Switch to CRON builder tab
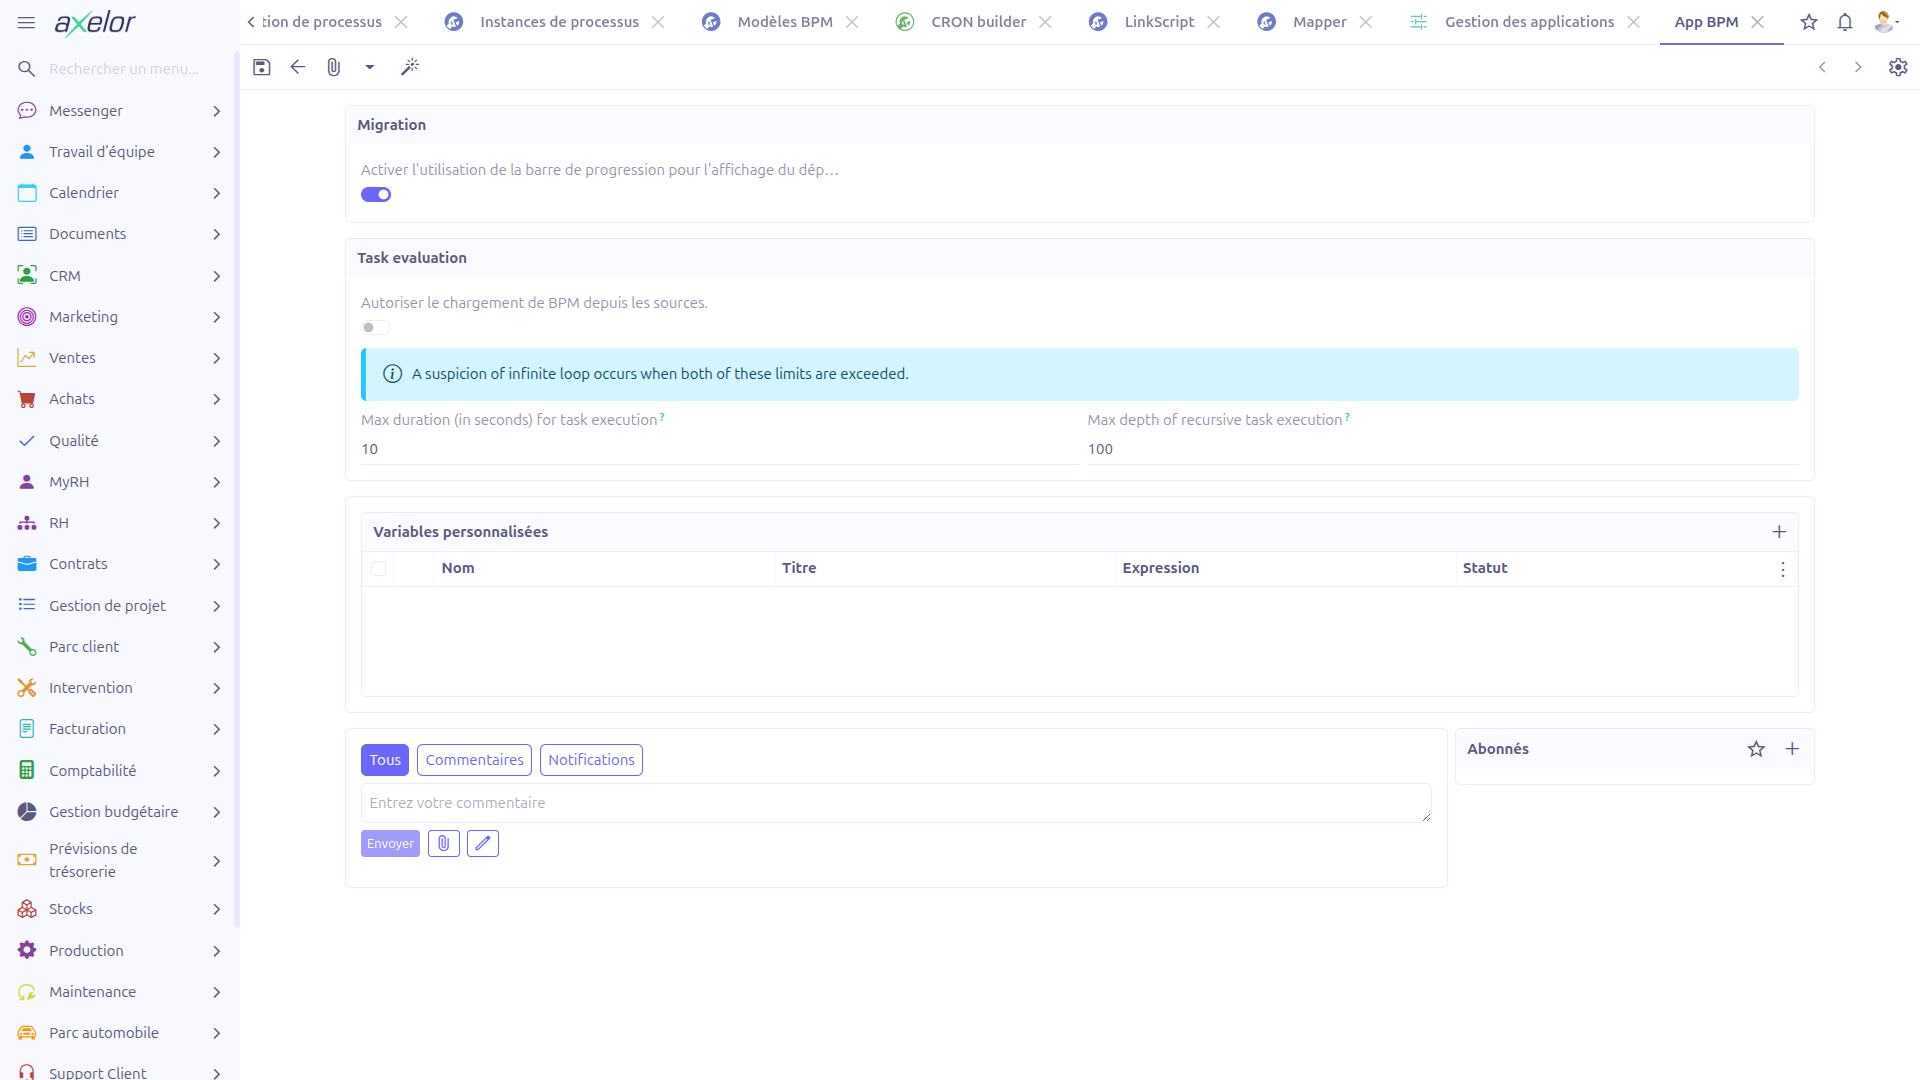This screenshot has height=1080, width=1920. [978, 22]
